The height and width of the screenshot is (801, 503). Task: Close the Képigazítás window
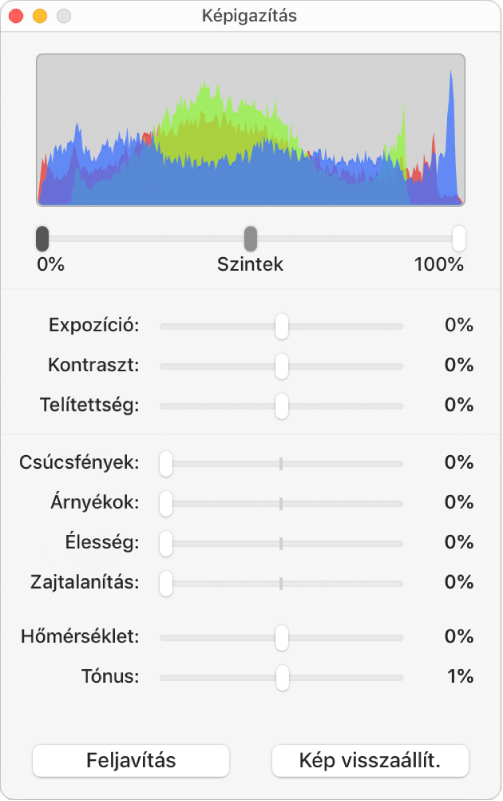[16, 16]
